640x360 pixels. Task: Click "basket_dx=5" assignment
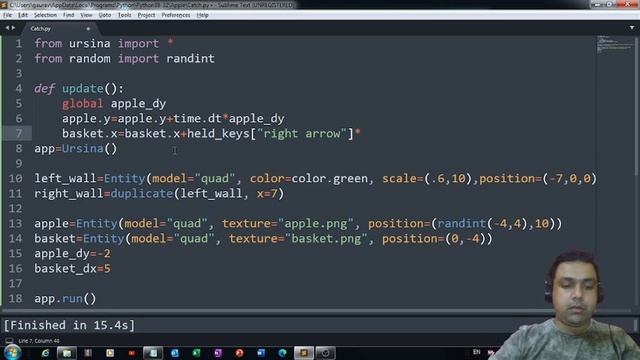(72, 269)
